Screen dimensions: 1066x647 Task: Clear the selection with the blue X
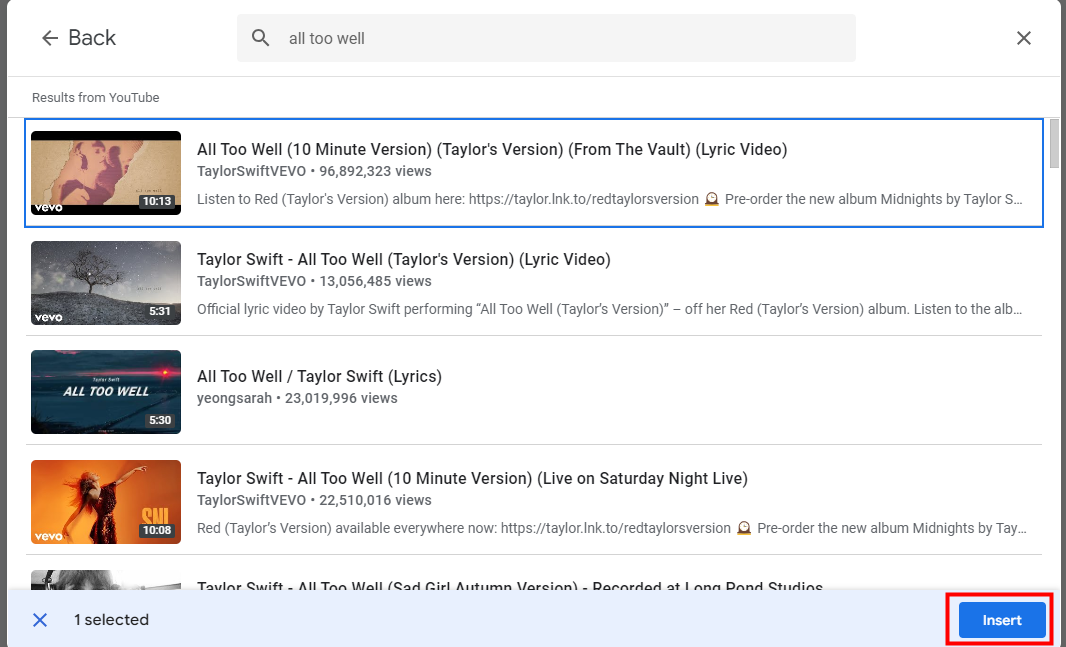(x=40, y=620)
